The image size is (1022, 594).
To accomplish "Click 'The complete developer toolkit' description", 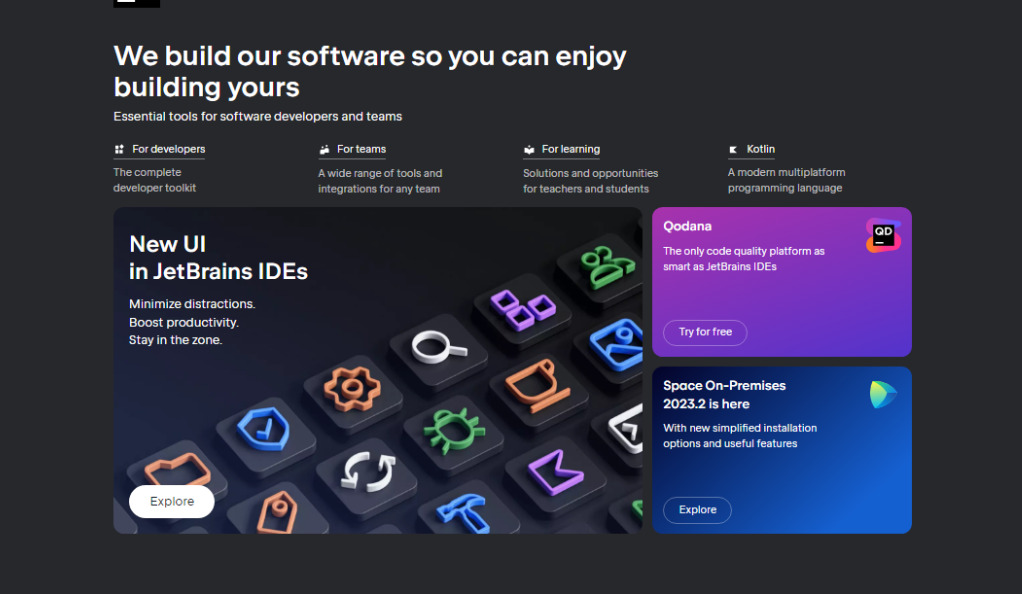I will [154, 180].
